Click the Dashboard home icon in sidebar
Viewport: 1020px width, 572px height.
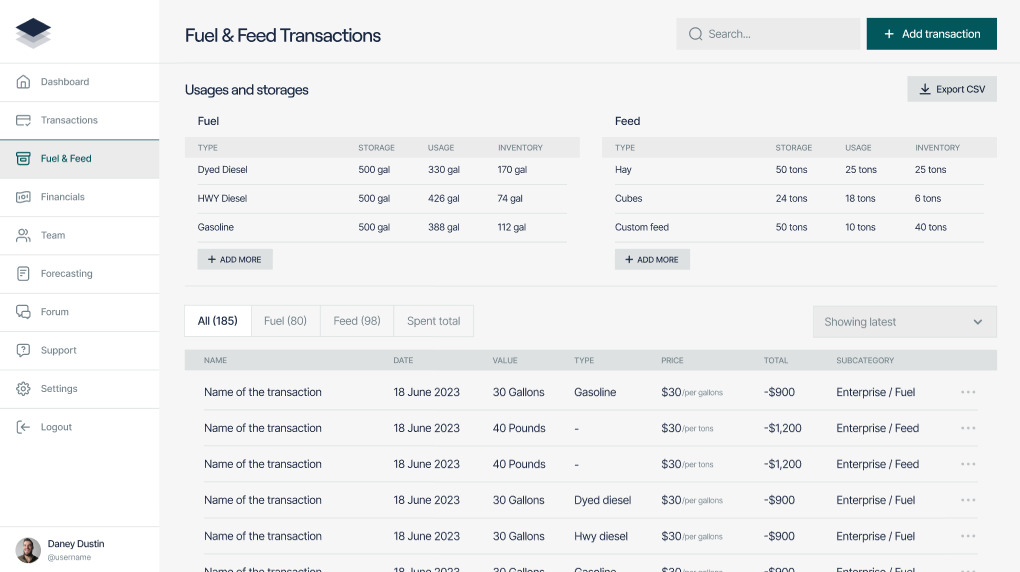point(23,82)
